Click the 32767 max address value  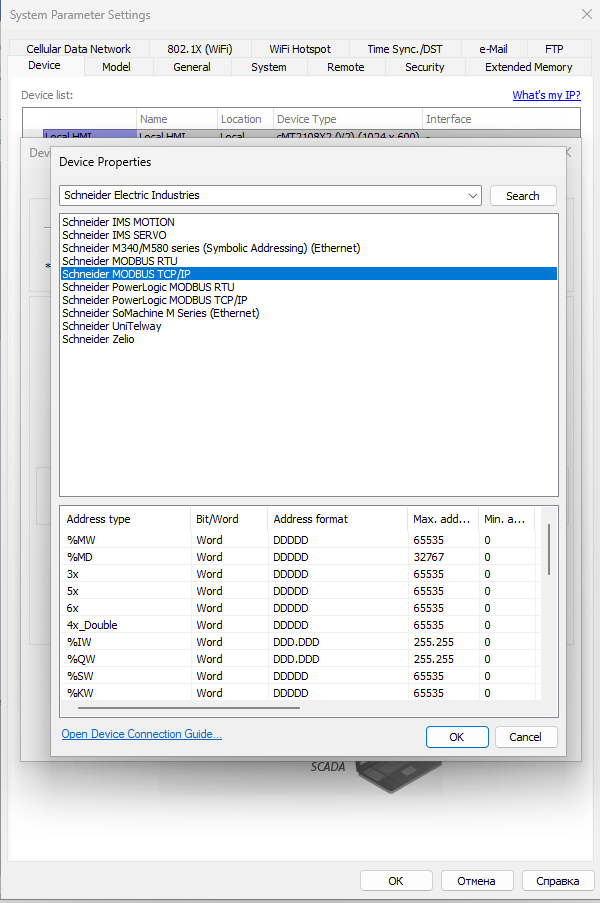(429, 557)
